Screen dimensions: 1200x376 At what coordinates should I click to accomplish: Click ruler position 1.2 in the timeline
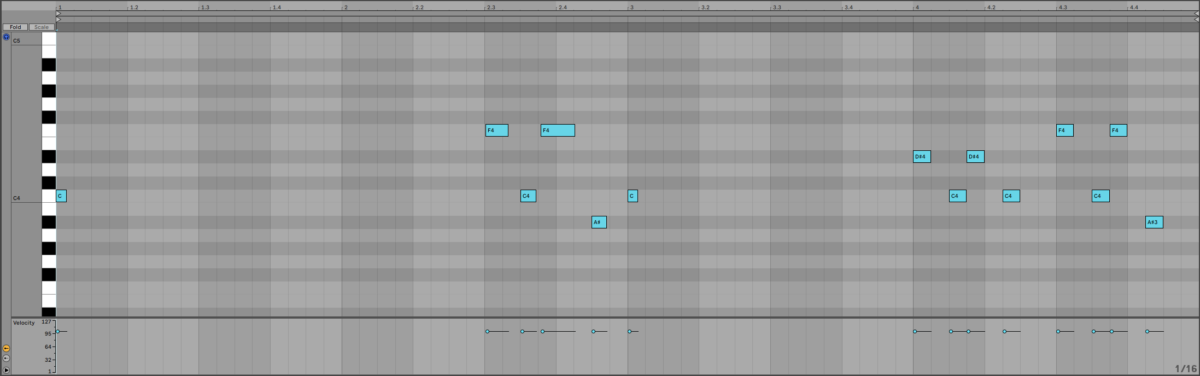point(134,7)
